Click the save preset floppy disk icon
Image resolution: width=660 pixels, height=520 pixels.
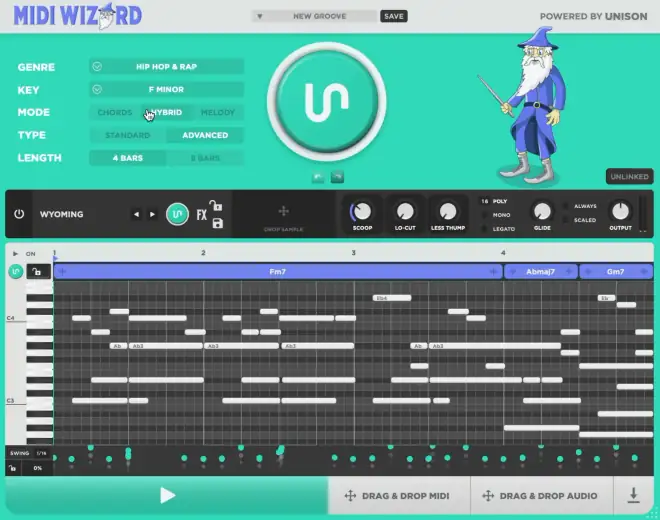(217, 223)
